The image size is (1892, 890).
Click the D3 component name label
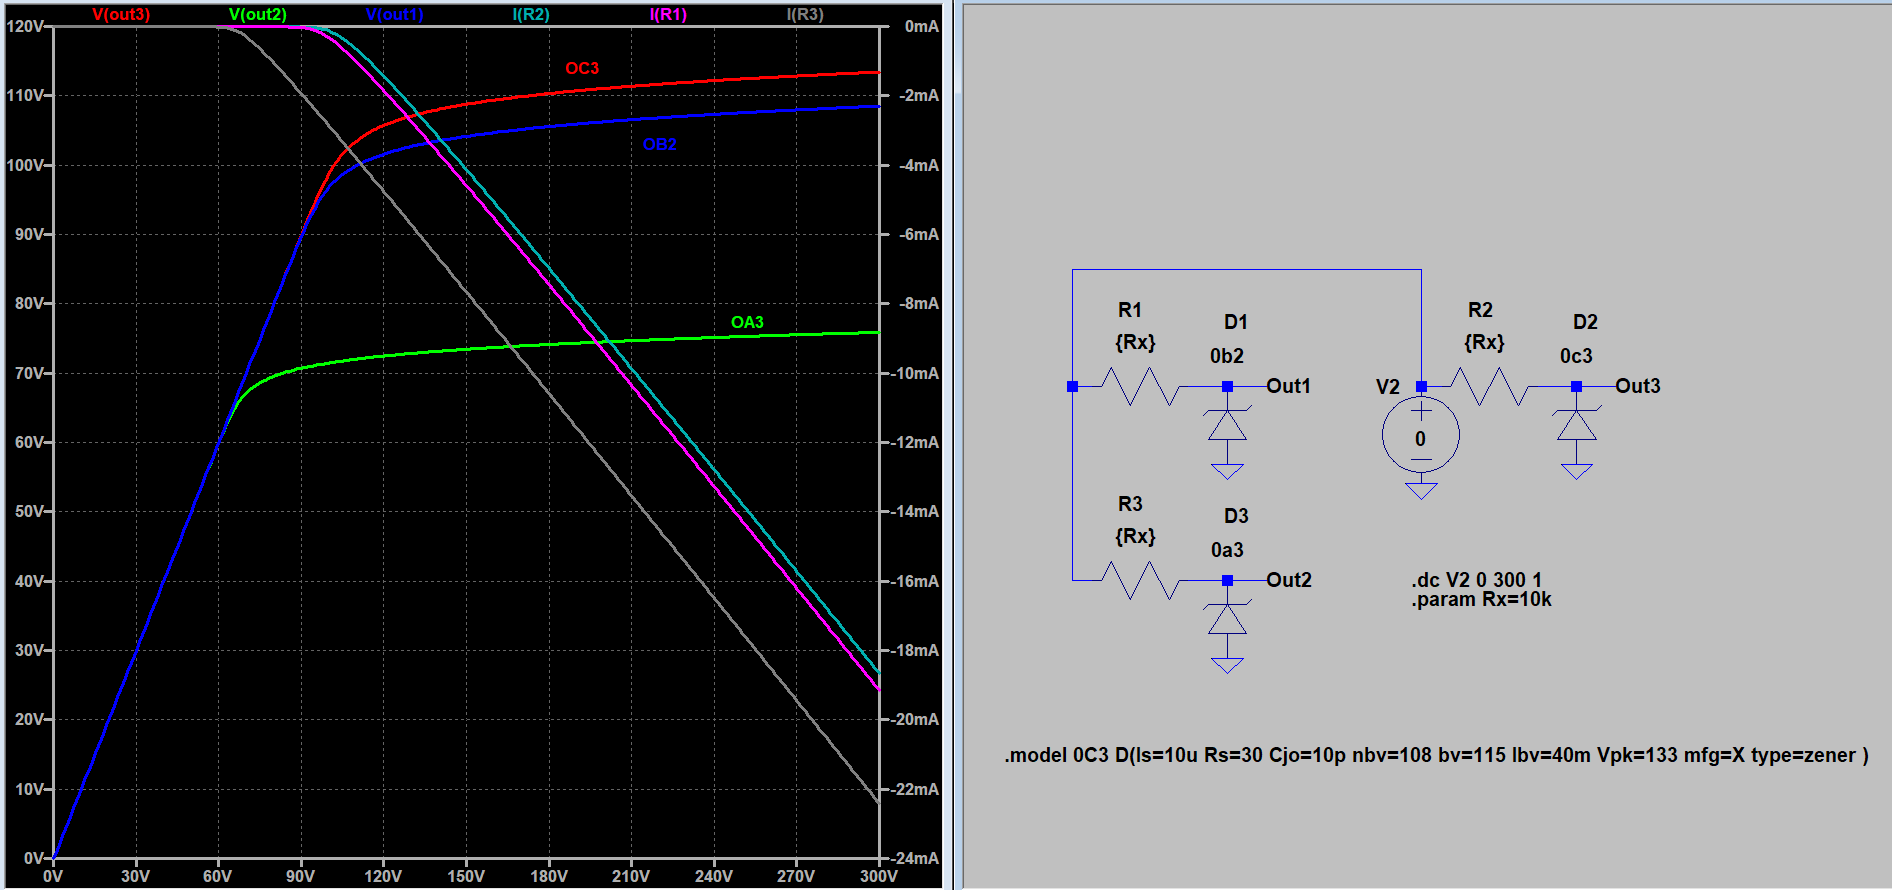[1236, 516]
